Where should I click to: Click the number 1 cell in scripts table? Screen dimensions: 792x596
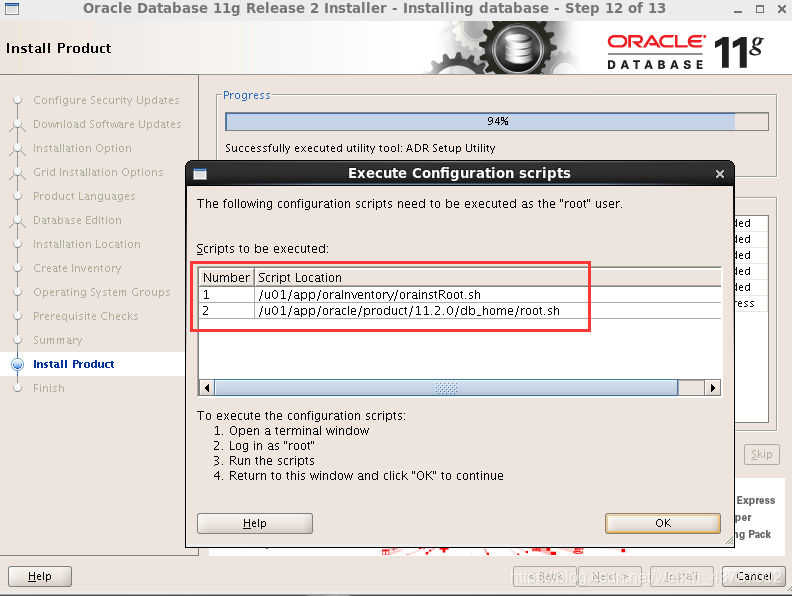click(x=226, y=294)
